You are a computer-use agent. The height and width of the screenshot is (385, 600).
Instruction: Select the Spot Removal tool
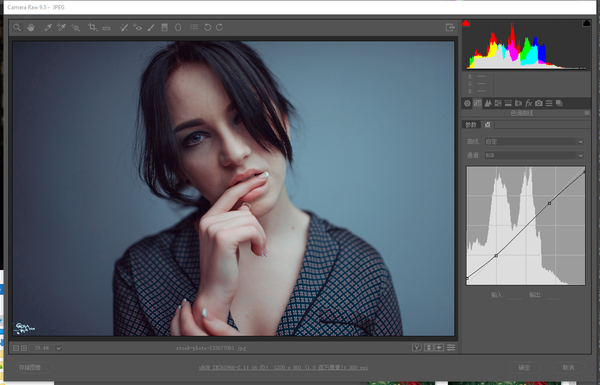pyautogui.click(x=124, y=27)
